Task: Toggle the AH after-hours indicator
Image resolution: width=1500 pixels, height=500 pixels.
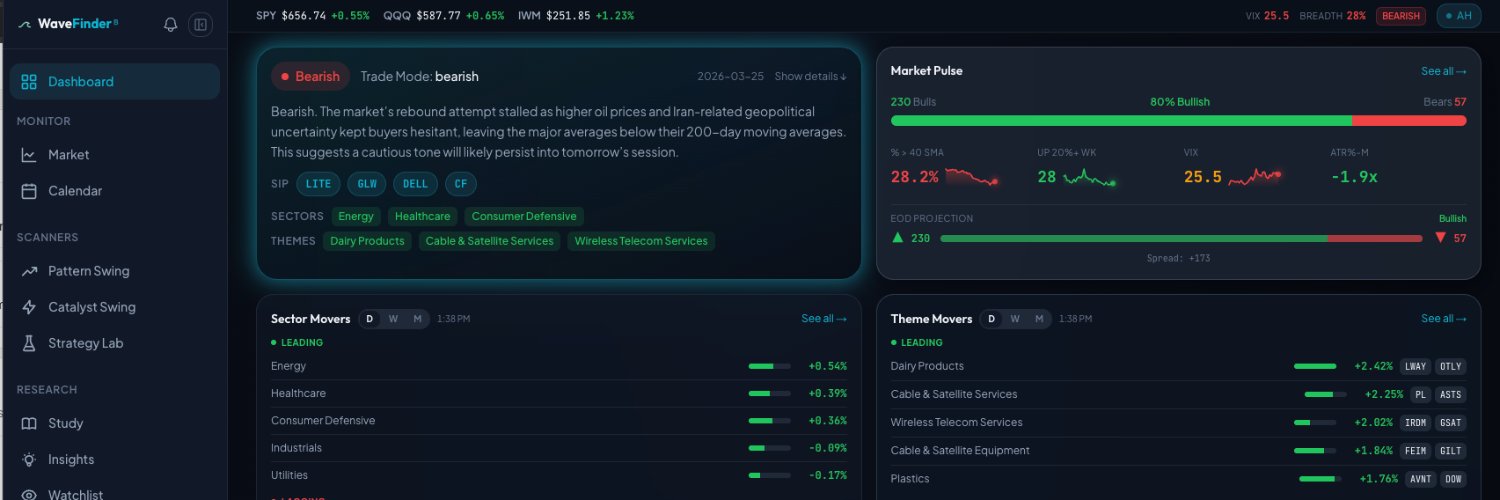Action: point(1459,15)
